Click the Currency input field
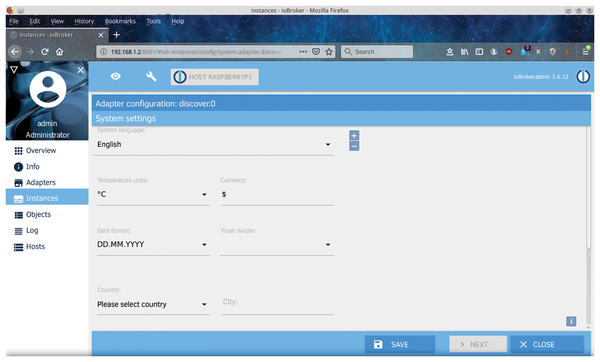This screenshot has width=600, height=362. (277, 195)
